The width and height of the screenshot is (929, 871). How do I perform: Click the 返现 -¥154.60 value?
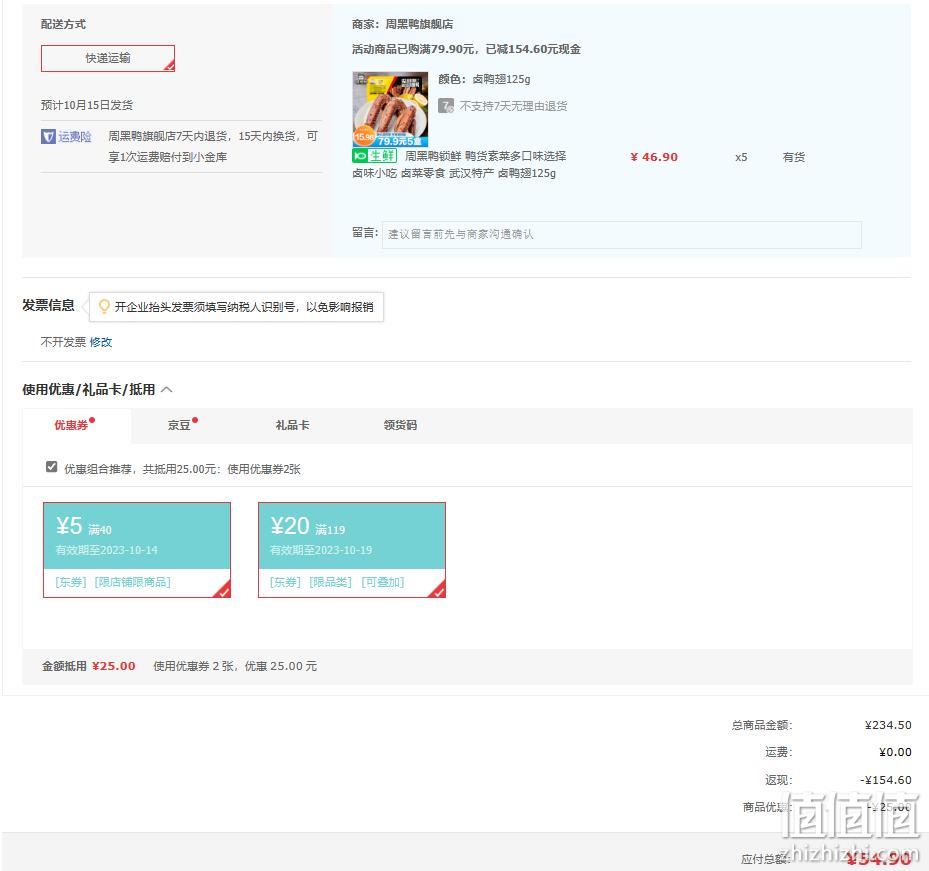[x=886, y=780]
